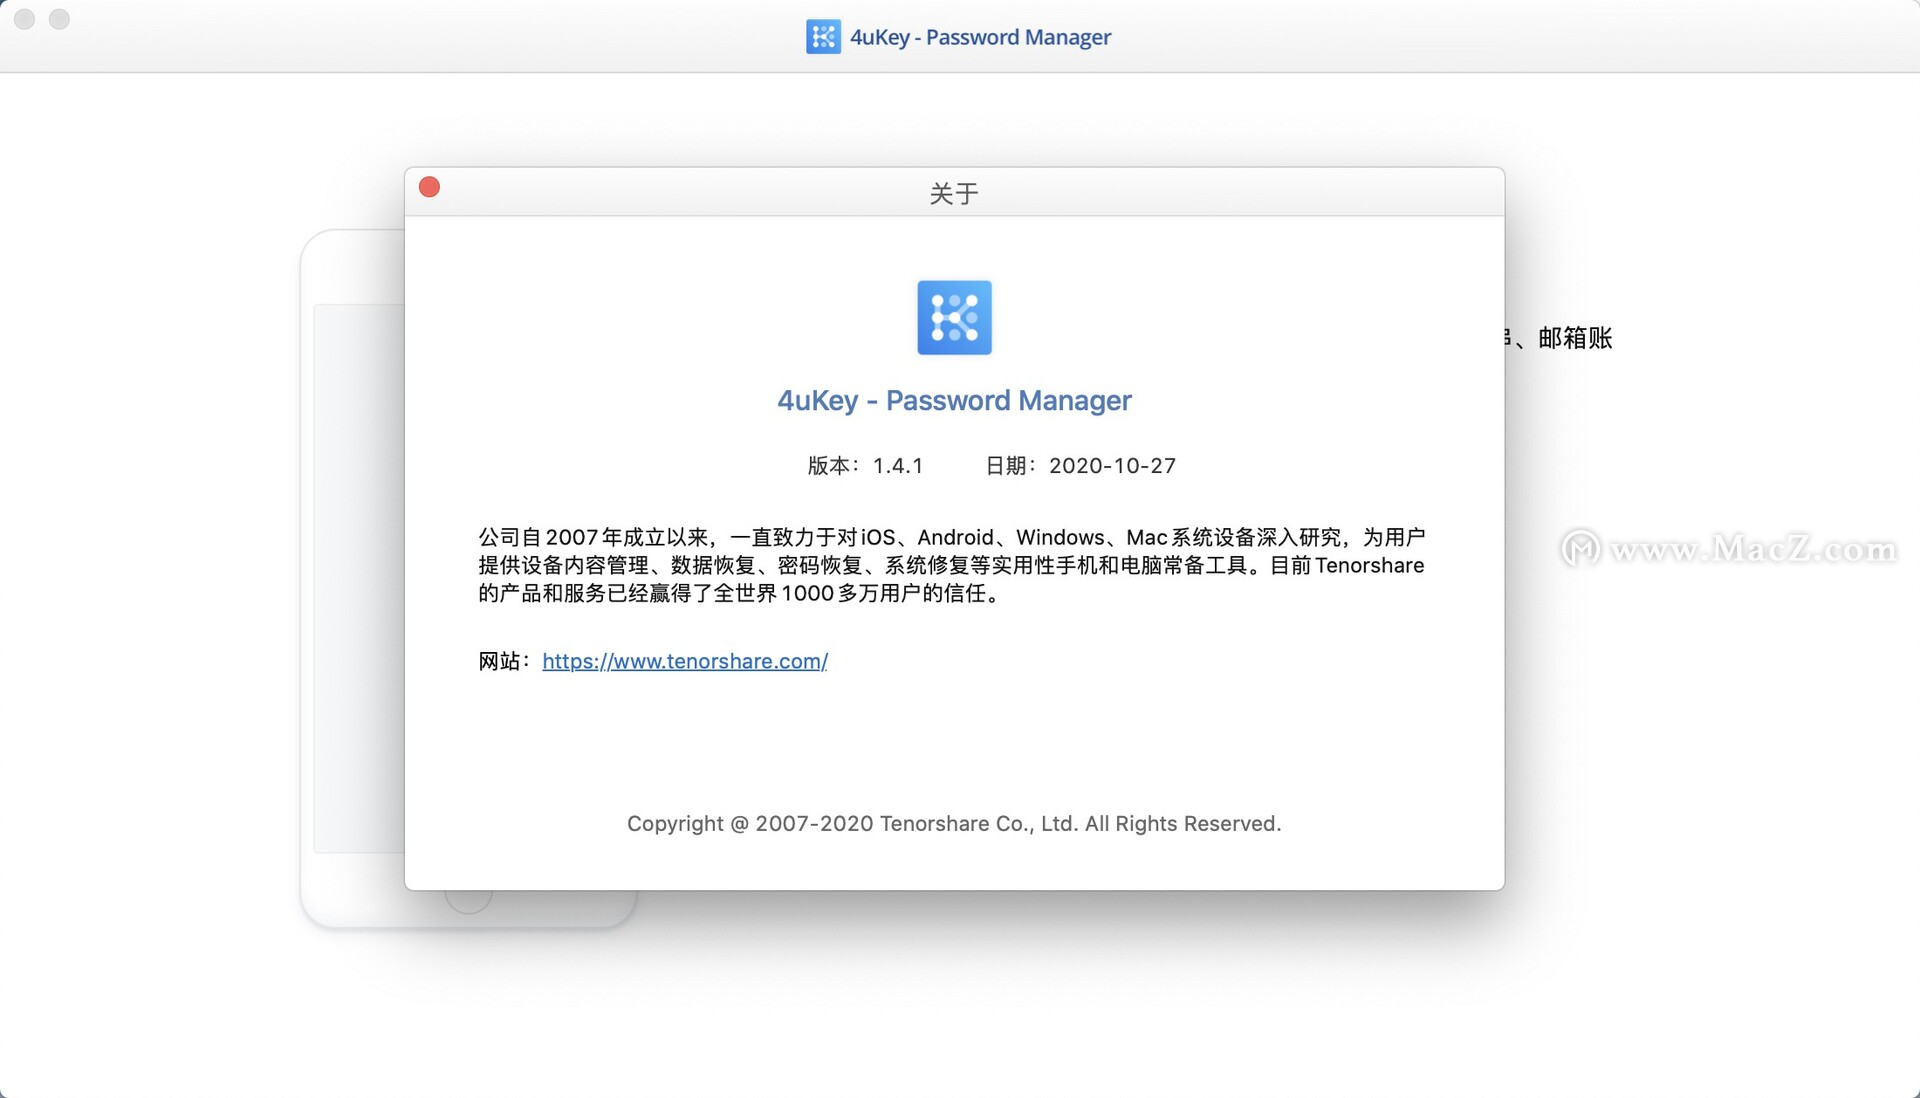
Task: Click the description line starting 提供设备内容管理
Action: coord(951,565)
